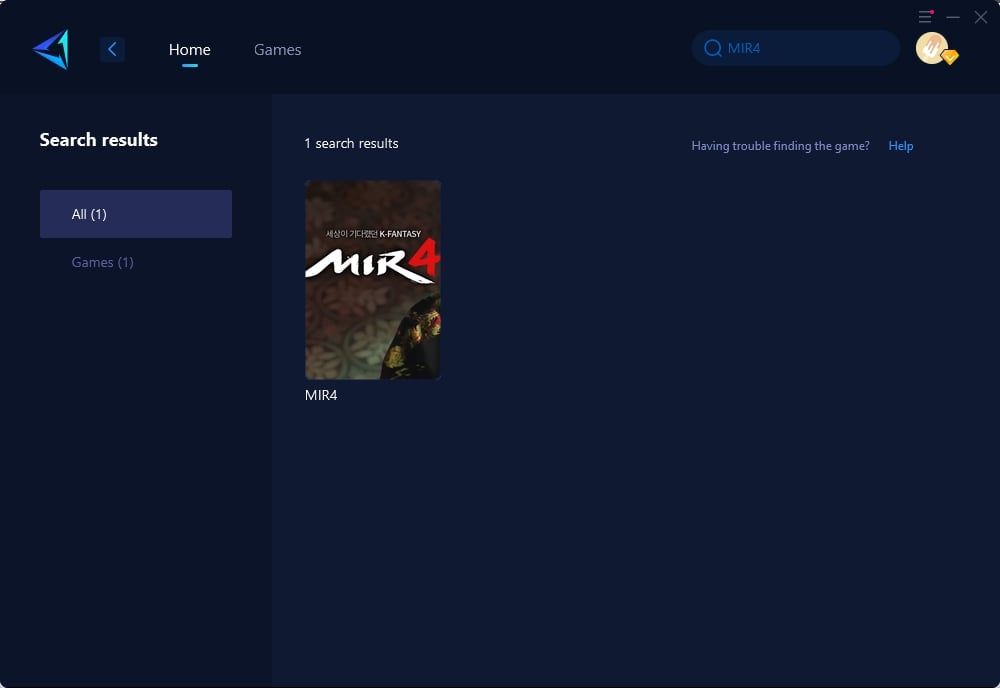Image resolution: width=1000 pixels, height=688 pixels.
Task: Focus the MIR4 search field
Action: click(x=795, y=48)
